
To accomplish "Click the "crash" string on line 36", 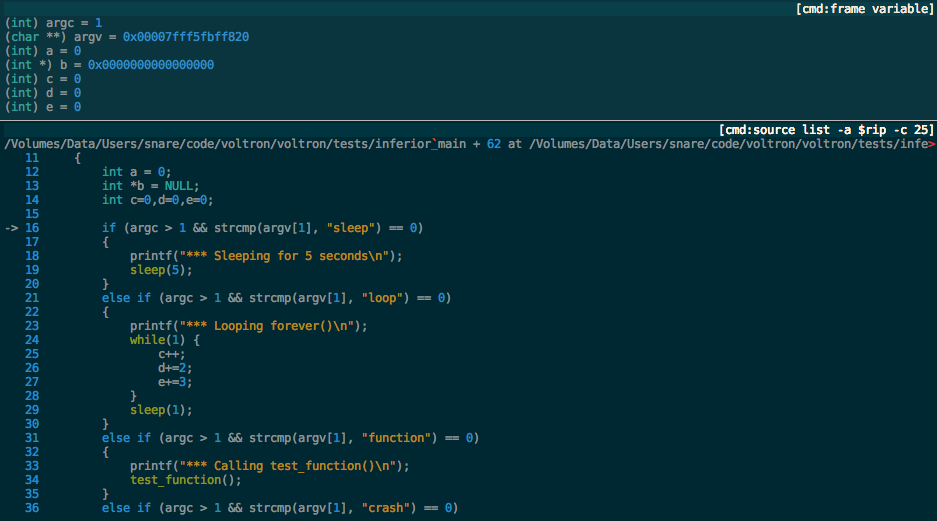I will pyautogui.click(x=389, y=508).
